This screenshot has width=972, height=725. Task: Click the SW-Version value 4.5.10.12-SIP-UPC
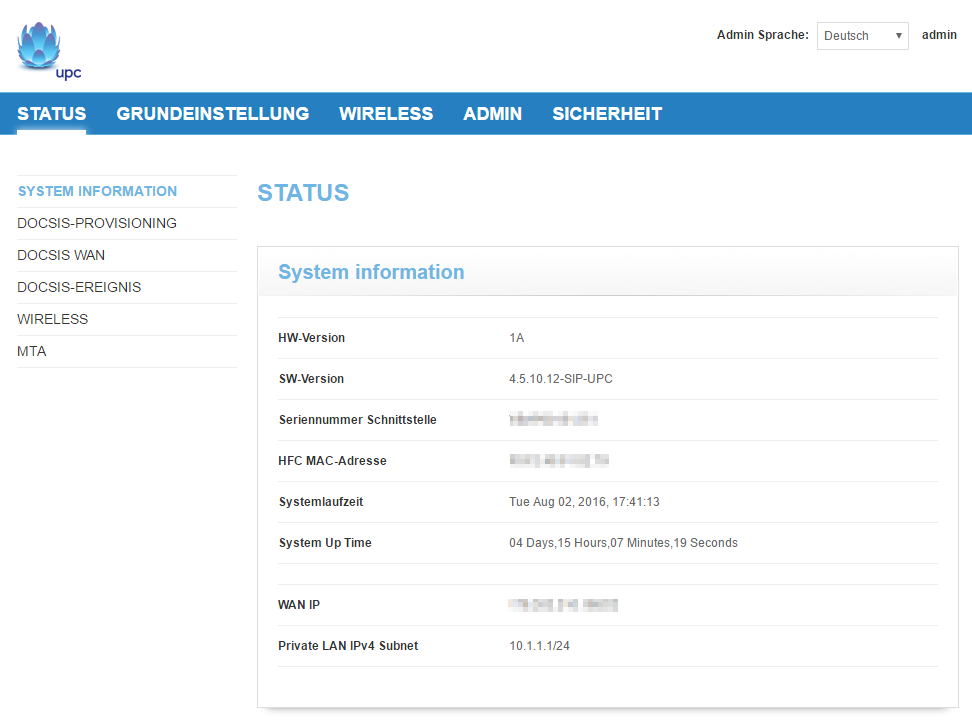coord(560,379)
